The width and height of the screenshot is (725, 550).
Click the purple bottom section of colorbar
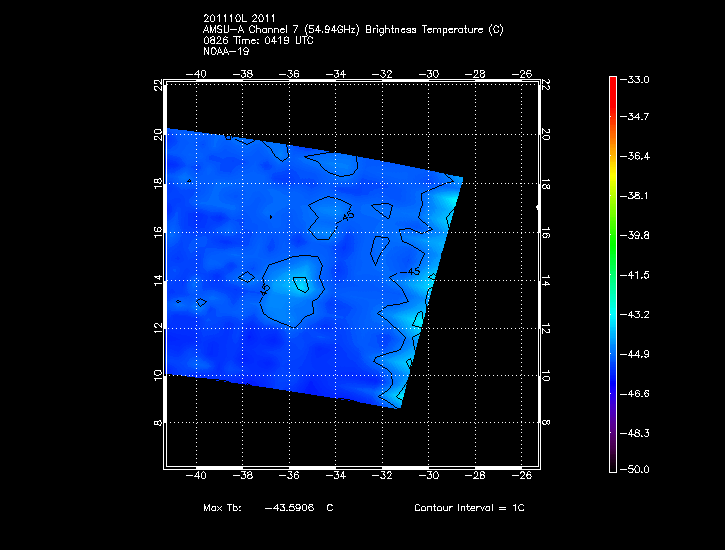(x=611, y=440)
